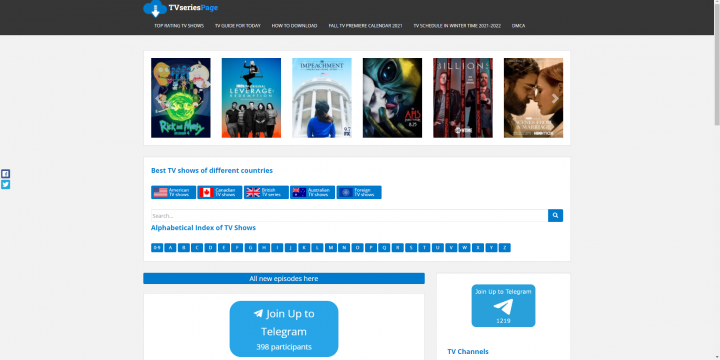Select letter J in alphabetical index
The height and width of the screenshot is (360, 720).
(291, 248)
